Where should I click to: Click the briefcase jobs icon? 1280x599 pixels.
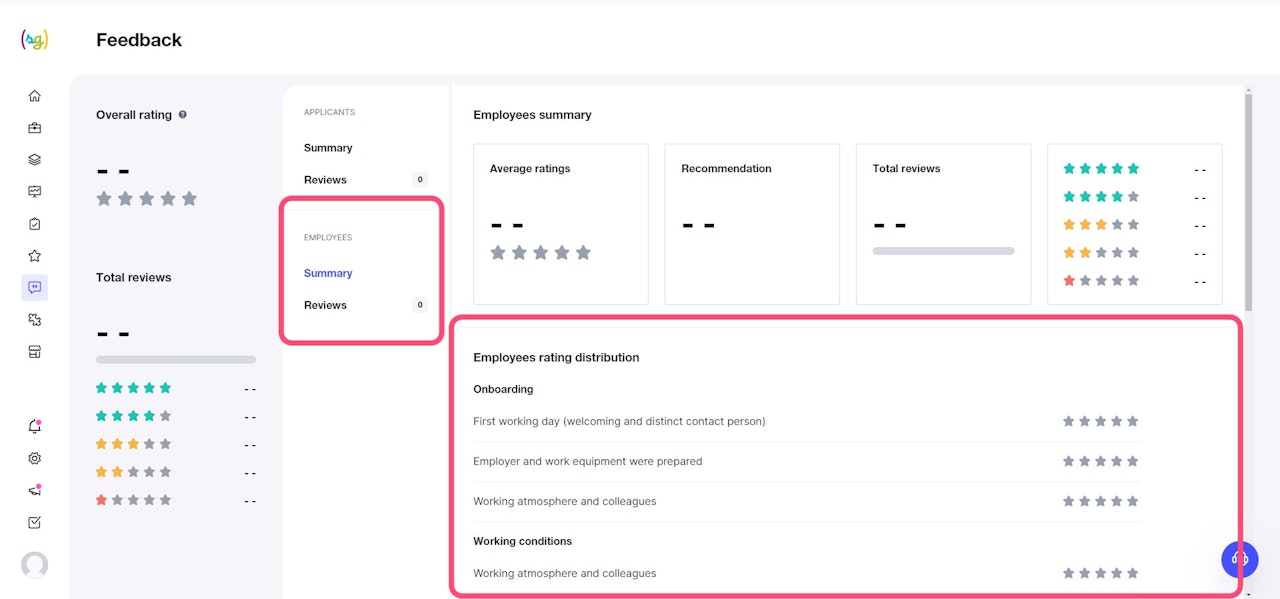pyautogui.click(x=35, y=128)
